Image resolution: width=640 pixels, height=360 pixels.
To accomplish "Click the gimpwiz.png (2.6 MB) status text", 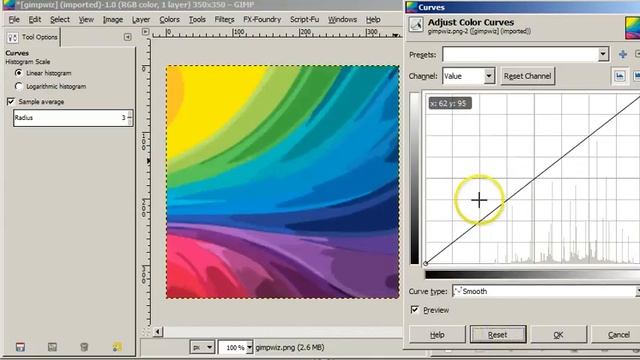I will [x=290, y=347].
